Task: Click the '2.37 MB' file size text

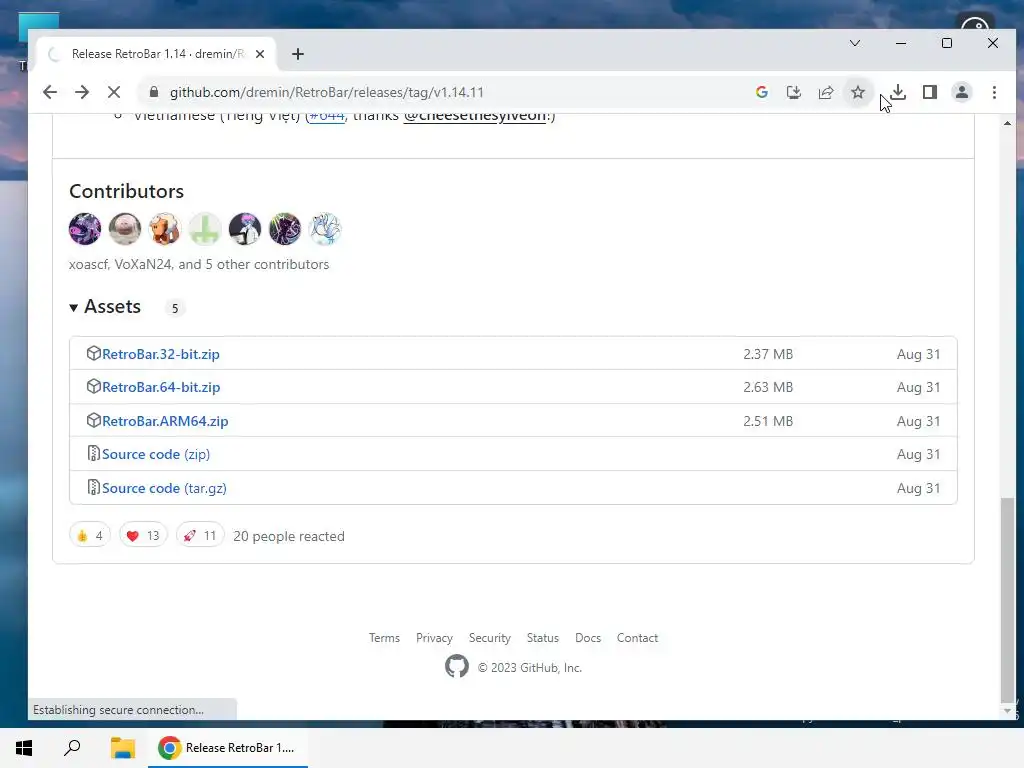Action: point(768,354)
